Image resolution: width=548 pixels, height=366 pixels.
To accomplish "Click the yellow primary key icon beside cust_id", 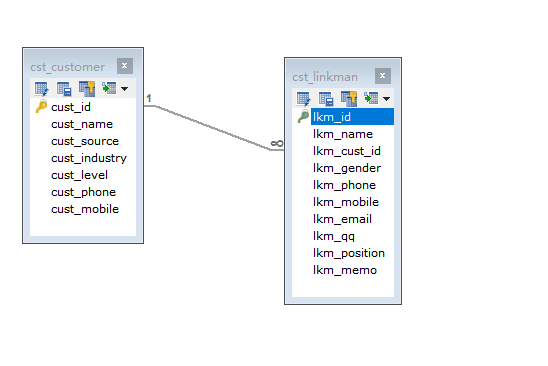I will pyautogui.click(x=41, y=106).
